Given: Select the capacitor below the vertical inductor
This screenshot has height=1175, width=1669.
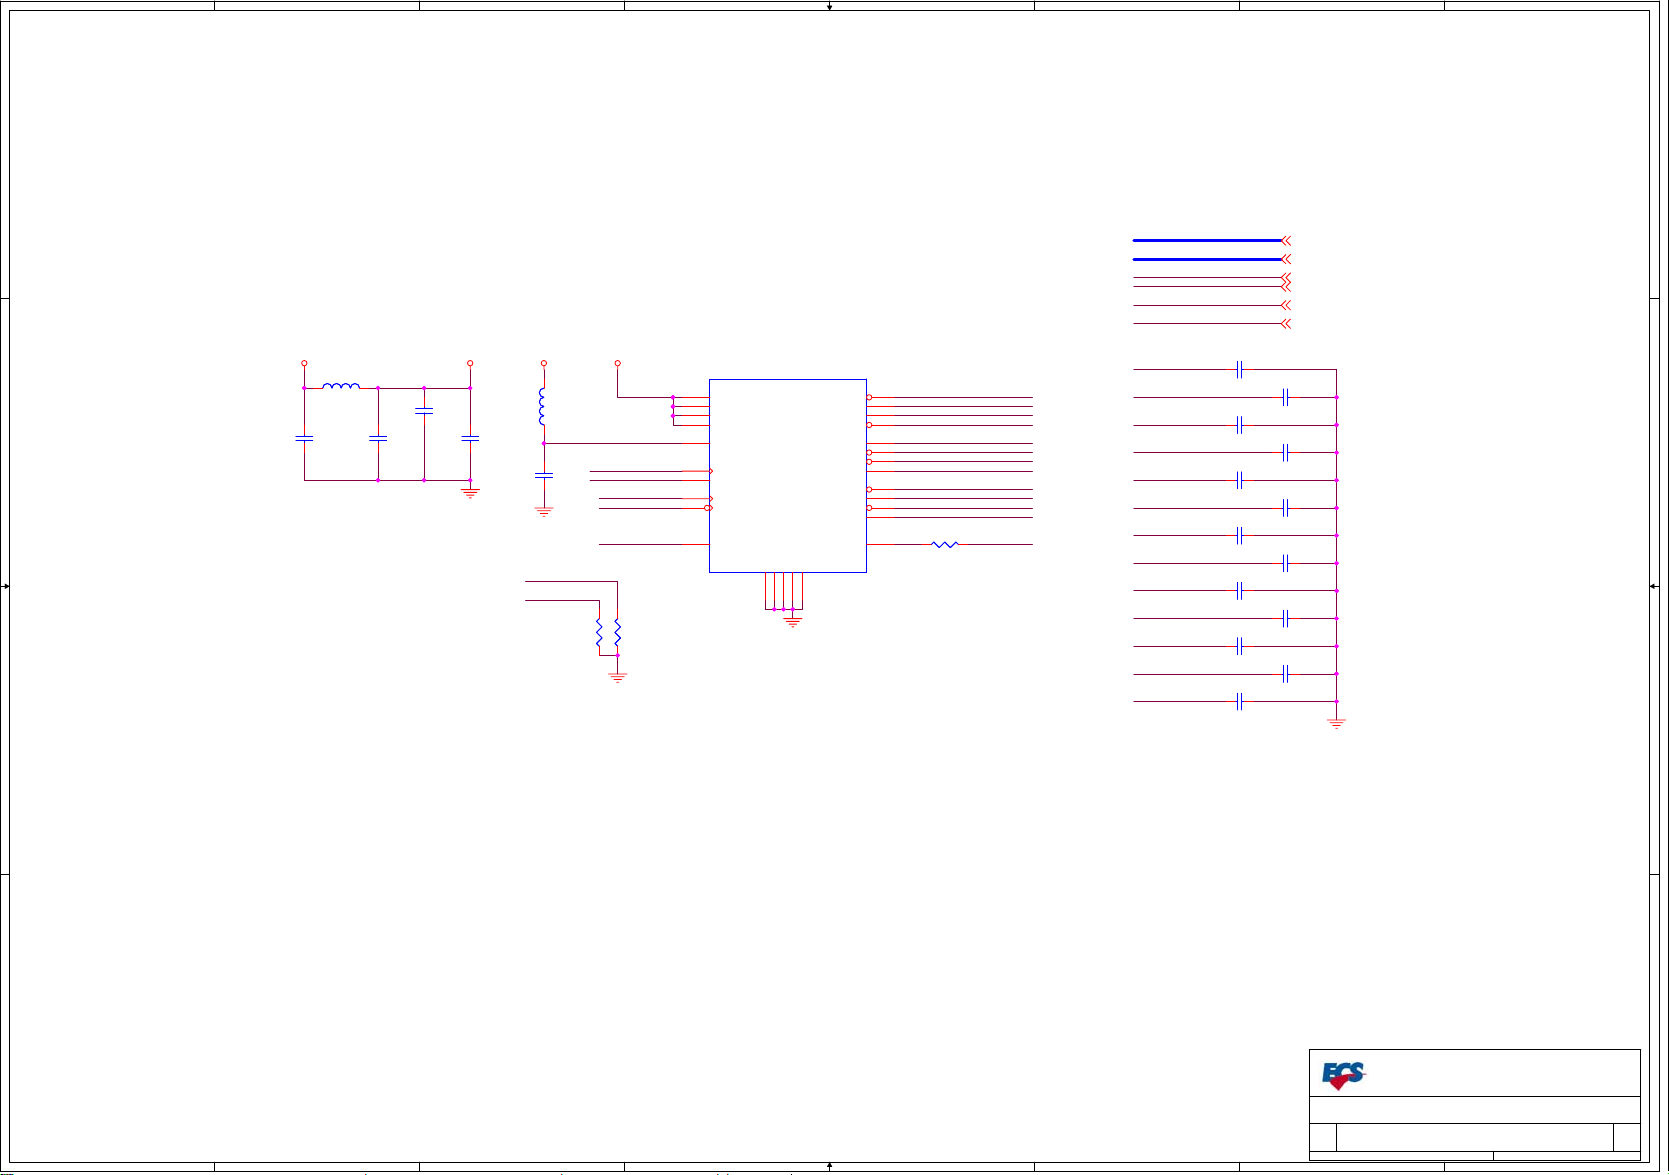Looking at the screenshot, I should [x=544, y=475].
